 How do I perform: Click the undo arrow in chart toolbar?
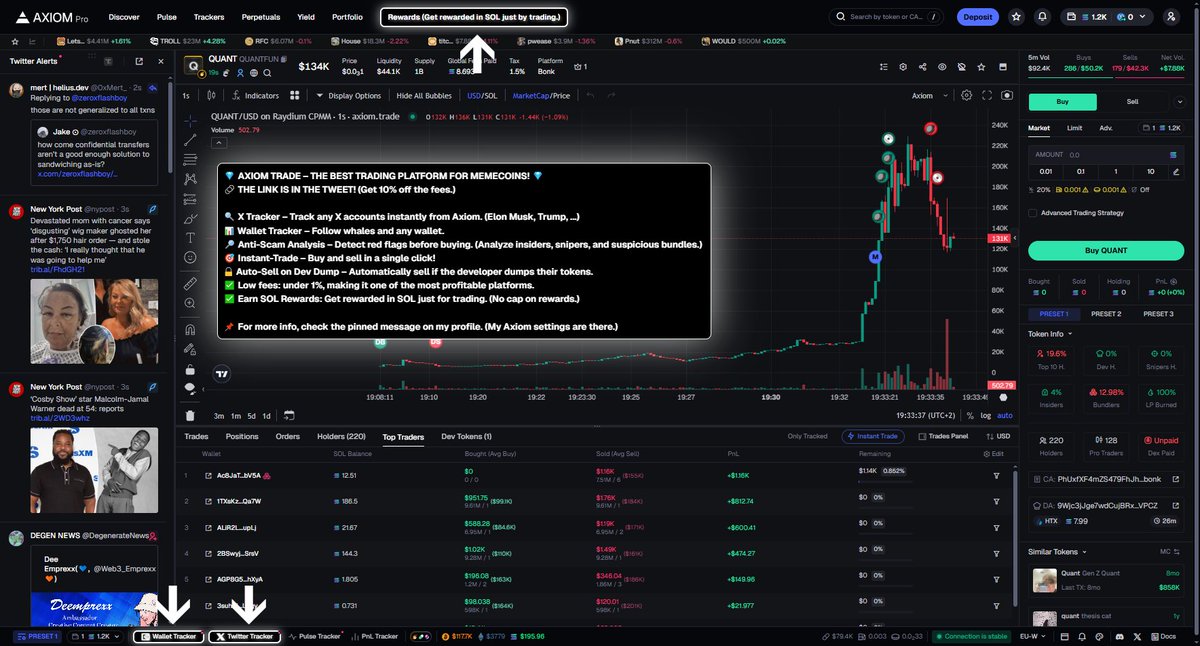point(590,96)
